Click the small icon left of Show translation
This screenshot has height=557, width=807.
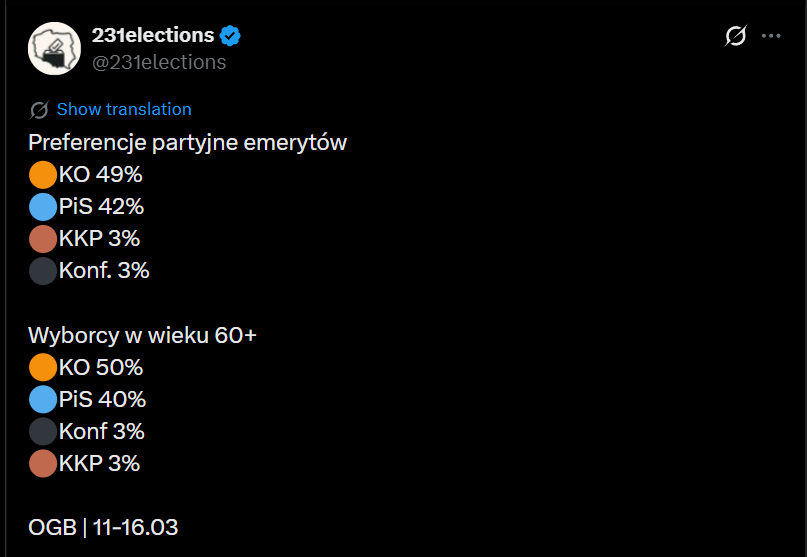click(x=40, y=110)
